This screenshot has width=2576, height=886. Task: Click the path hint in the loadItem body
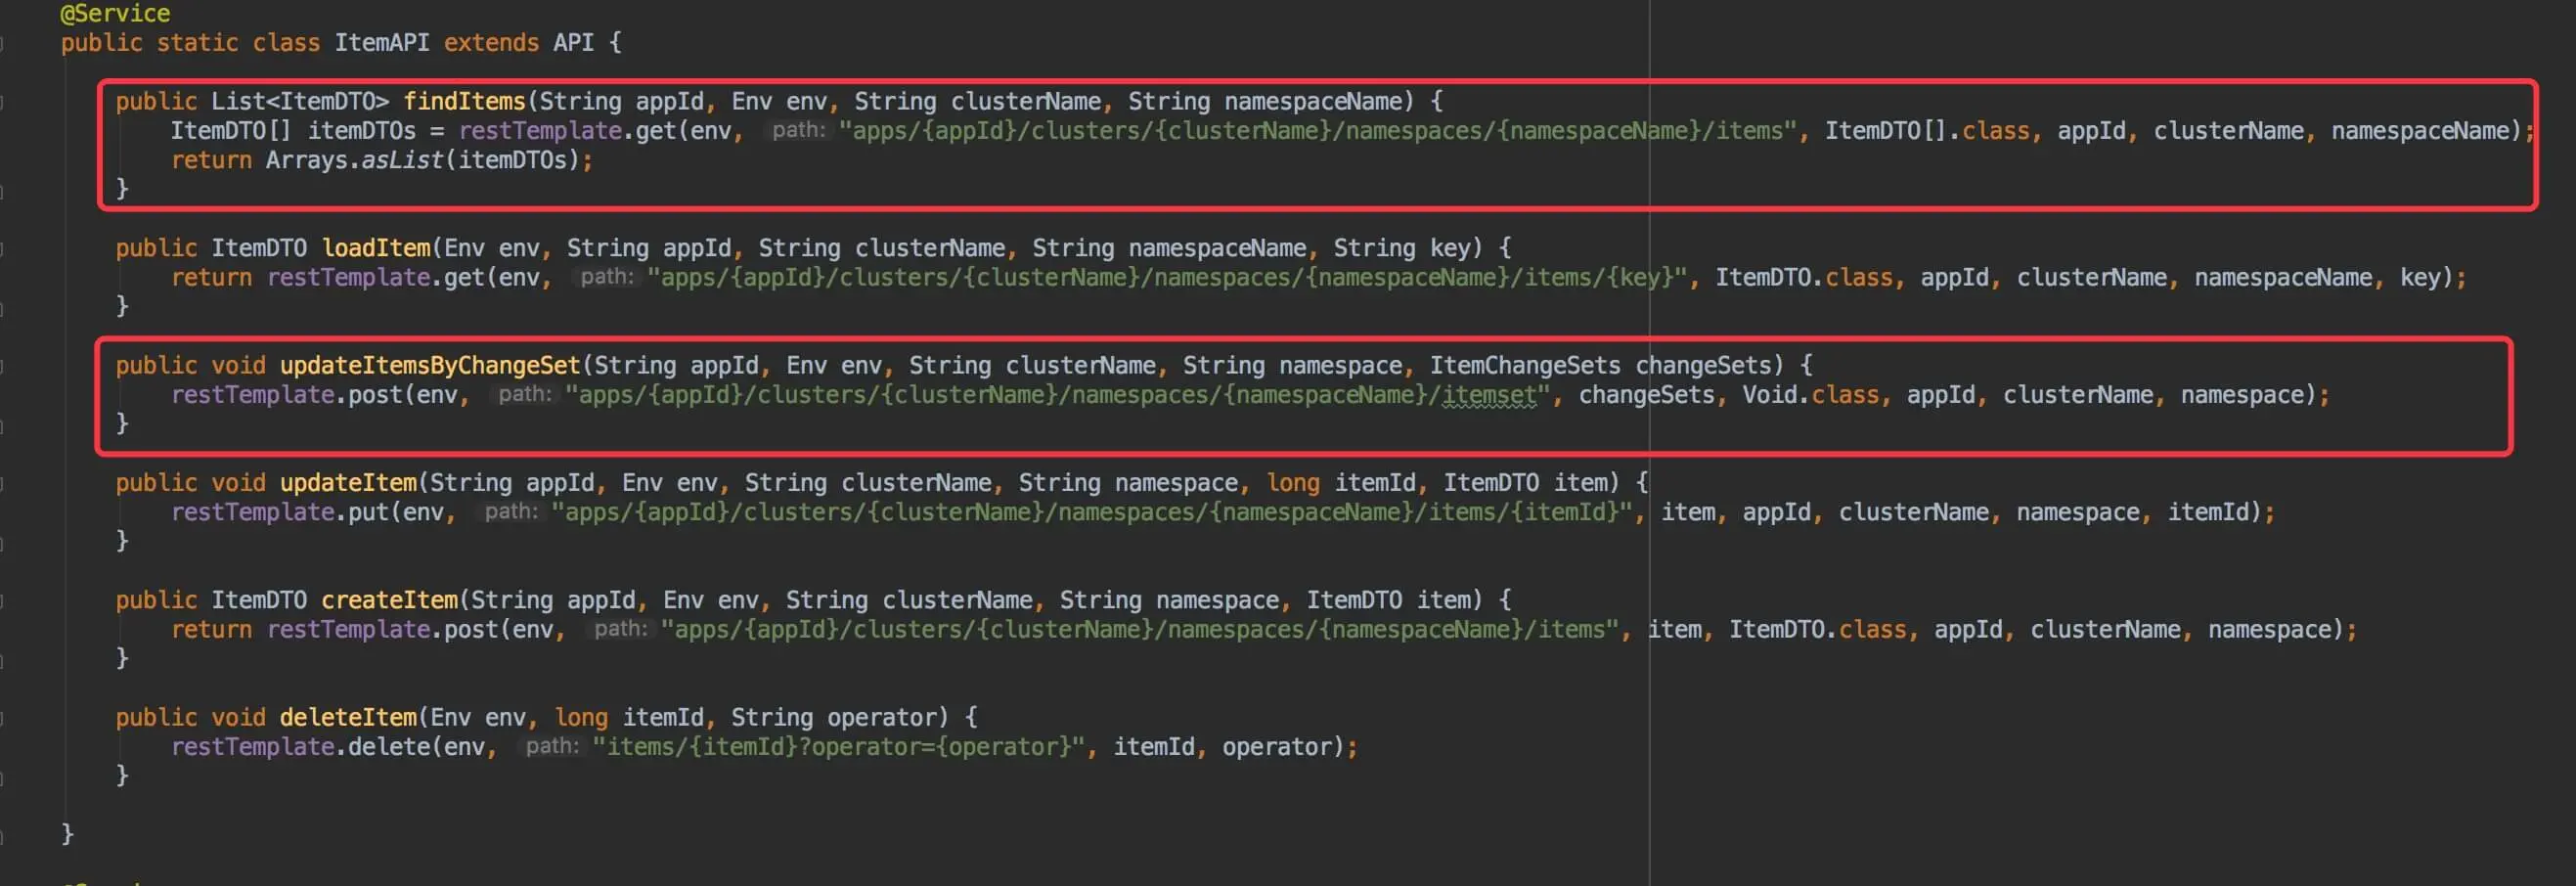[x=607, y=277]
